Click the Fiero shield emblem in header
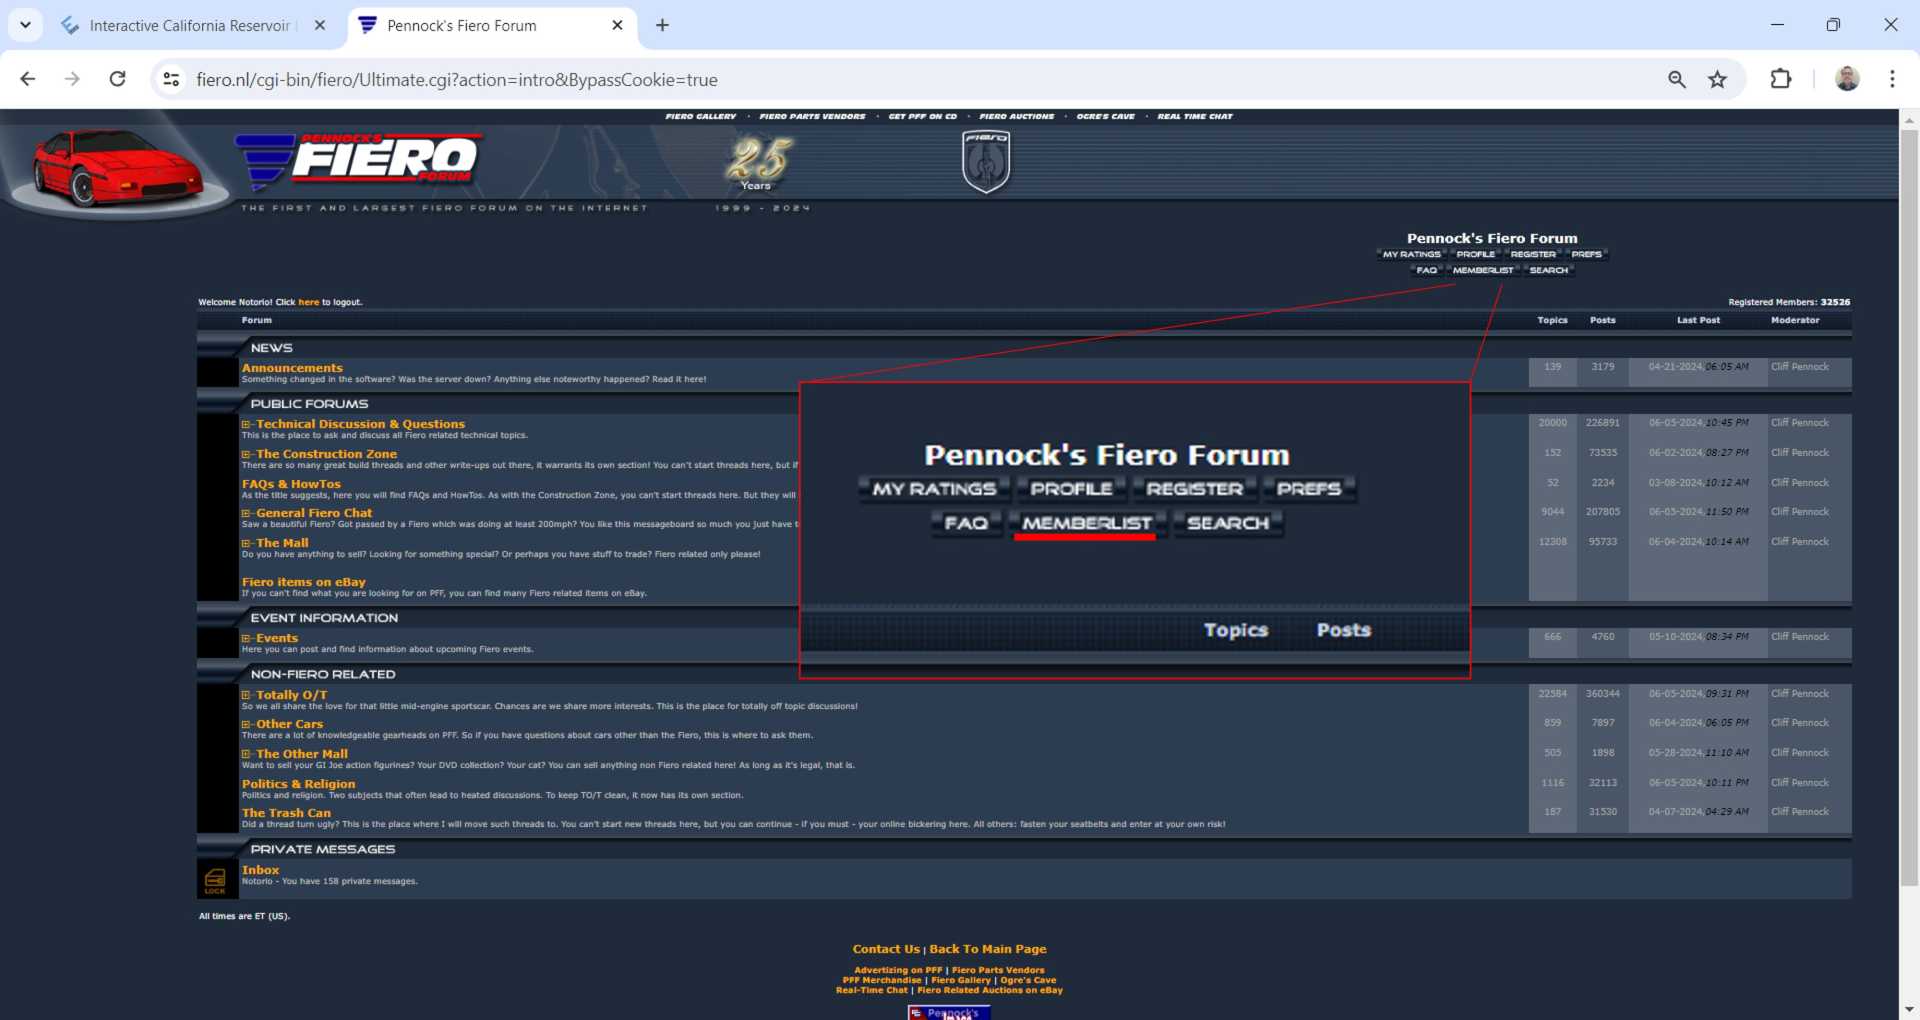 986,161
